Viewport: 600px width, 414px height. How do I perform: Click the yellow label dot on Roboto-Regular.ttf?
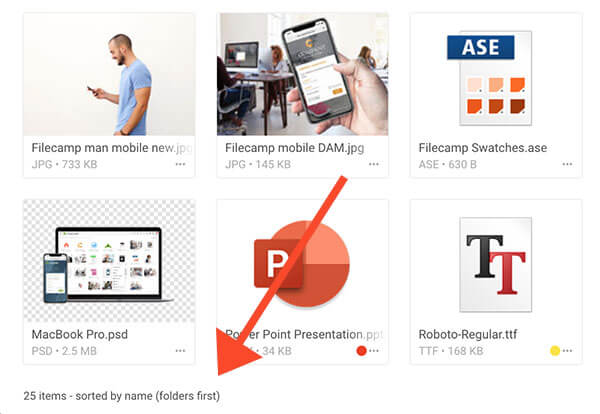point(555,350)
